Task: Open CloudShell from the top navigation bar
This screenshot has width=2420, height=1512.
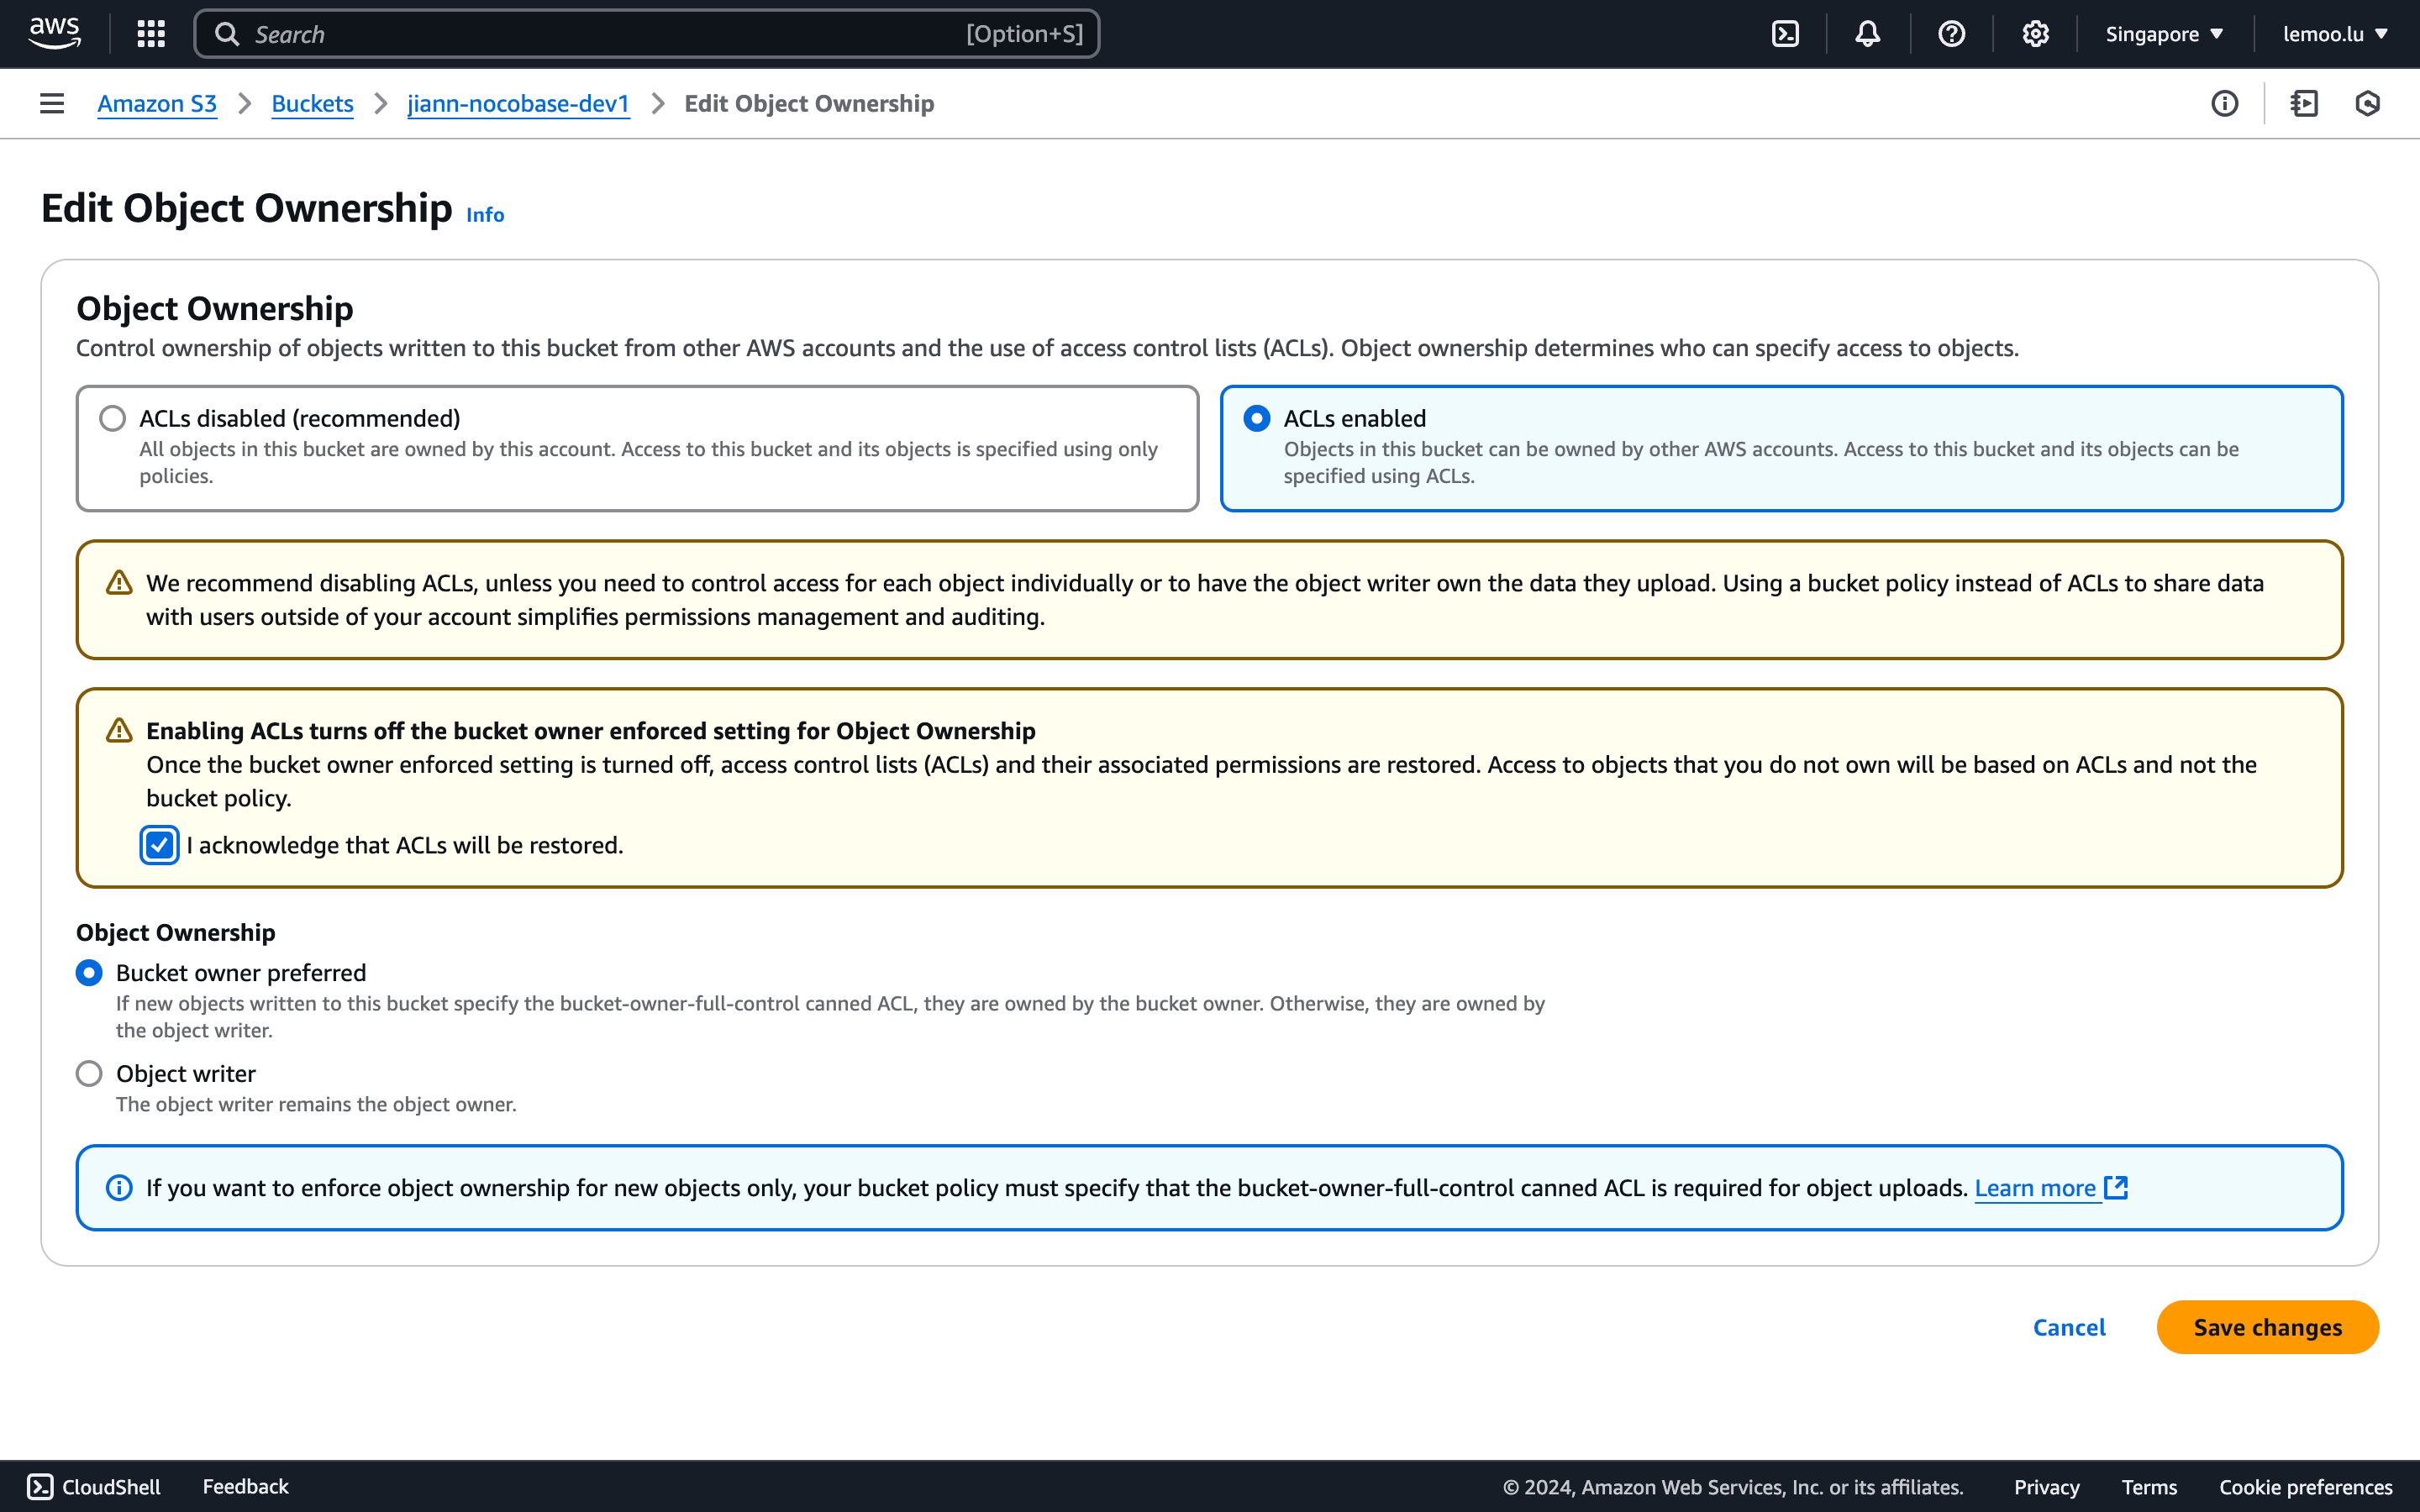Action: click(1785, 34)
